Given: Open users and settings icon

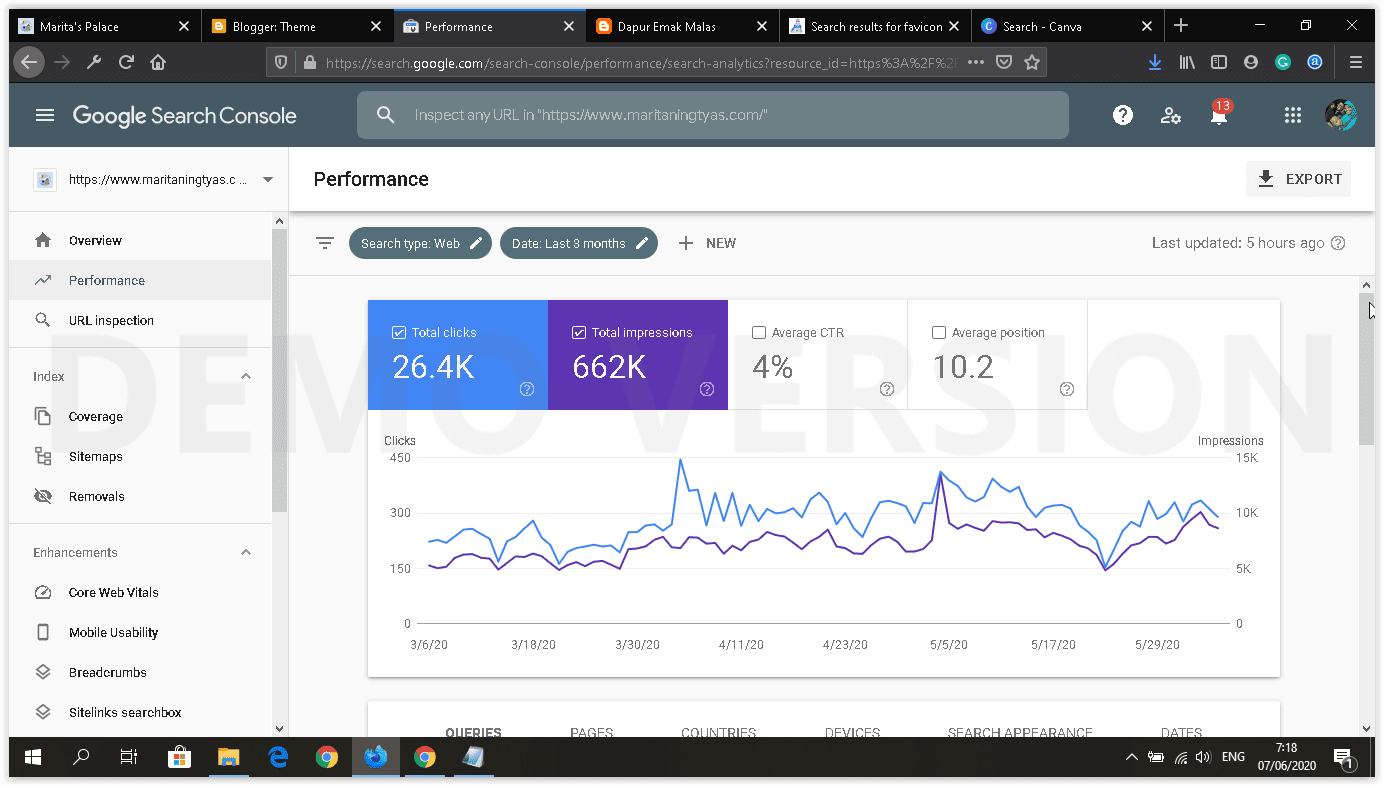Looking at the screenshot, I should 1171,115.
